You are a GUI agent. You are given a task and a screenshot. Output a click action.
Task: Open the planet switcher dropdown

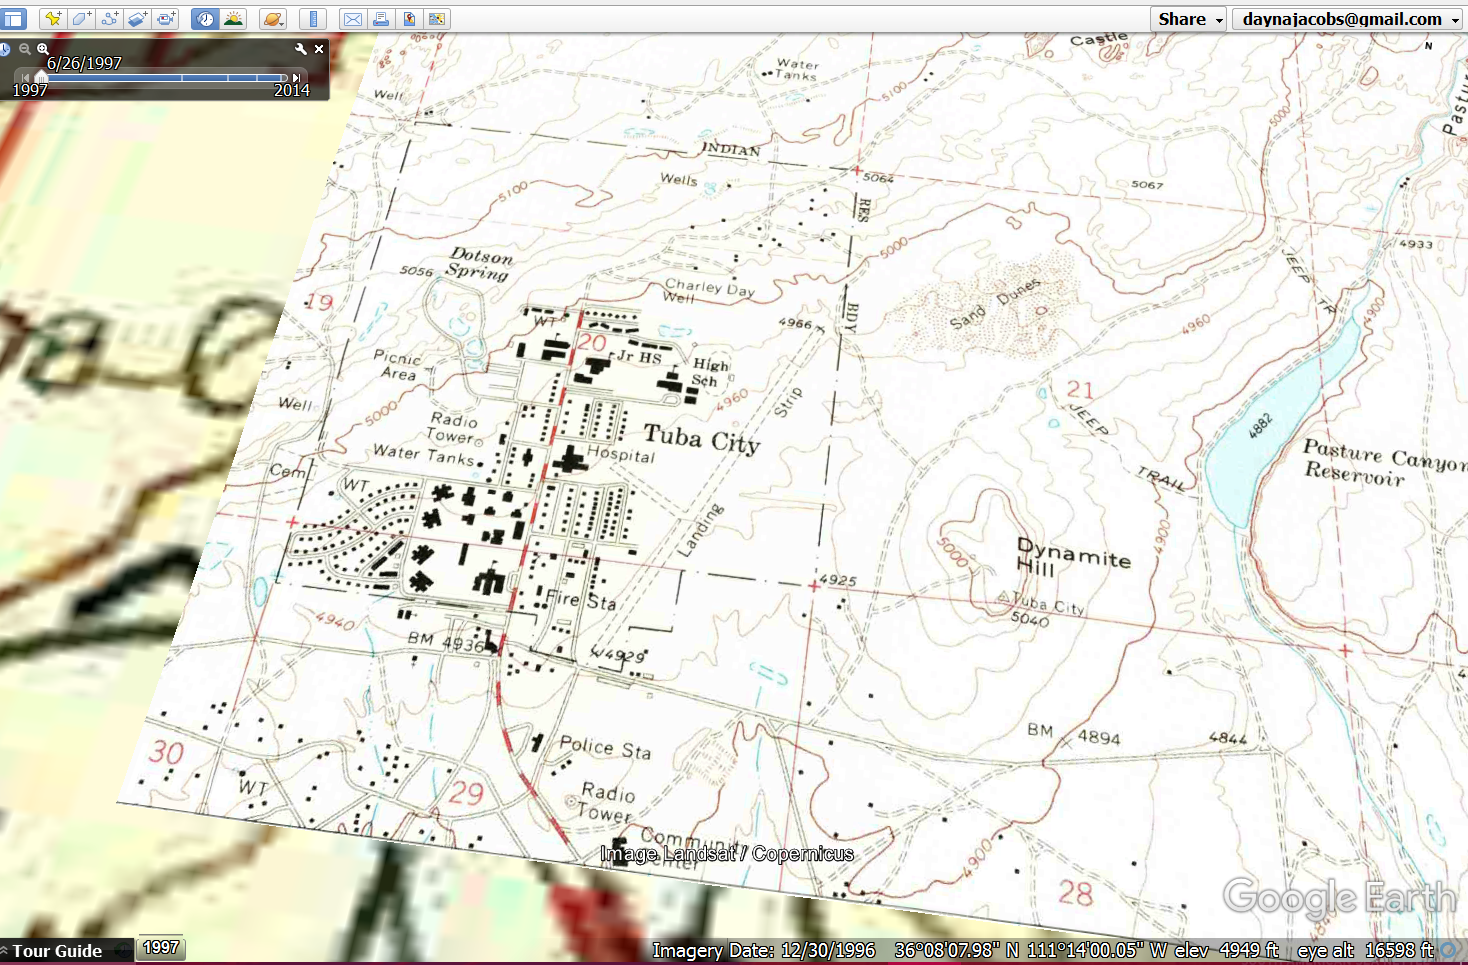point(273,19)
